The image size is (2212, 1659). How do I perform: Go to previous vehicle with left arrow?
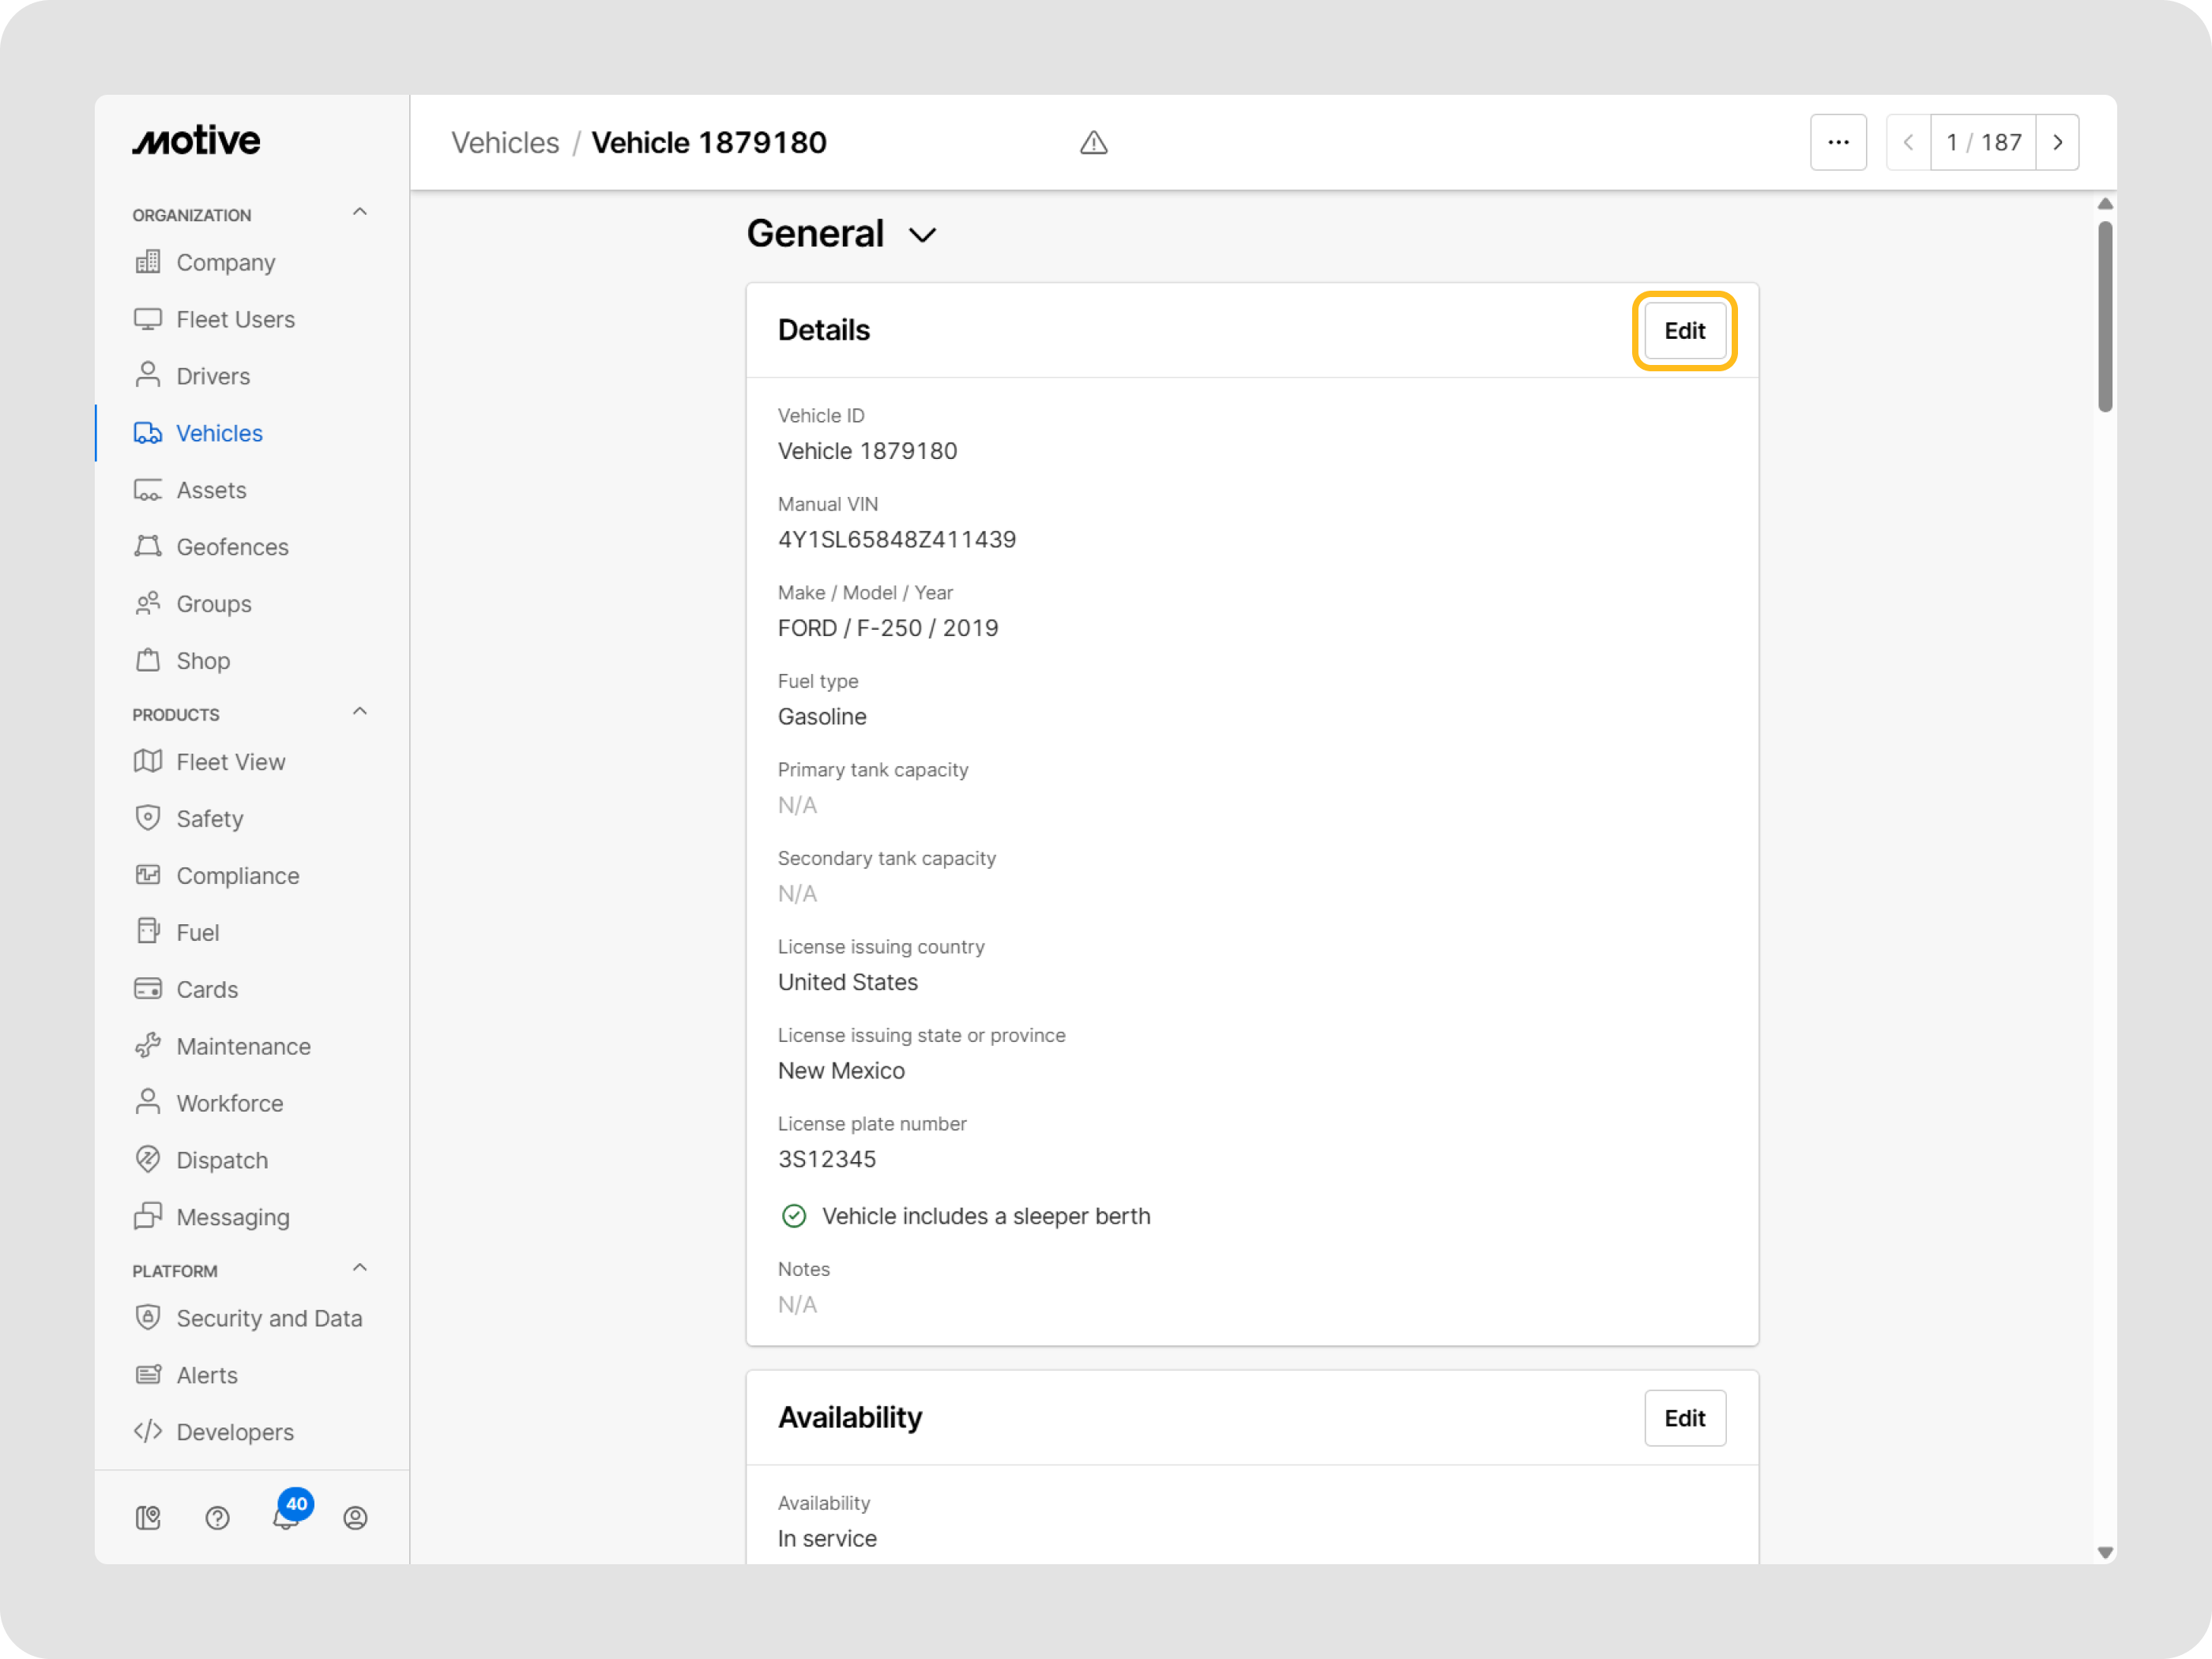[x=1908, y=142]
